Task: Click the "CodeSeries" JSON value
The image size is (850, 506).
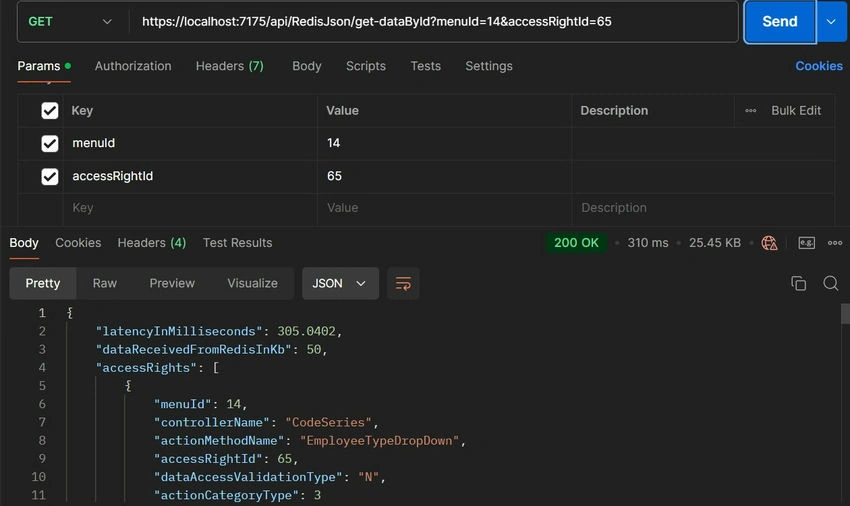Action: (x=329, y=422)
